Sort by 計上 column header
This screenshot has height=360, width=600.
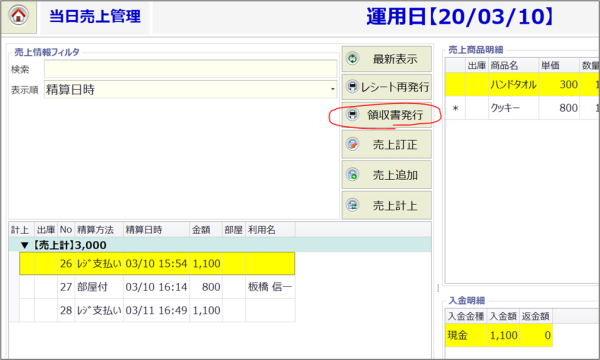point(21,230)
